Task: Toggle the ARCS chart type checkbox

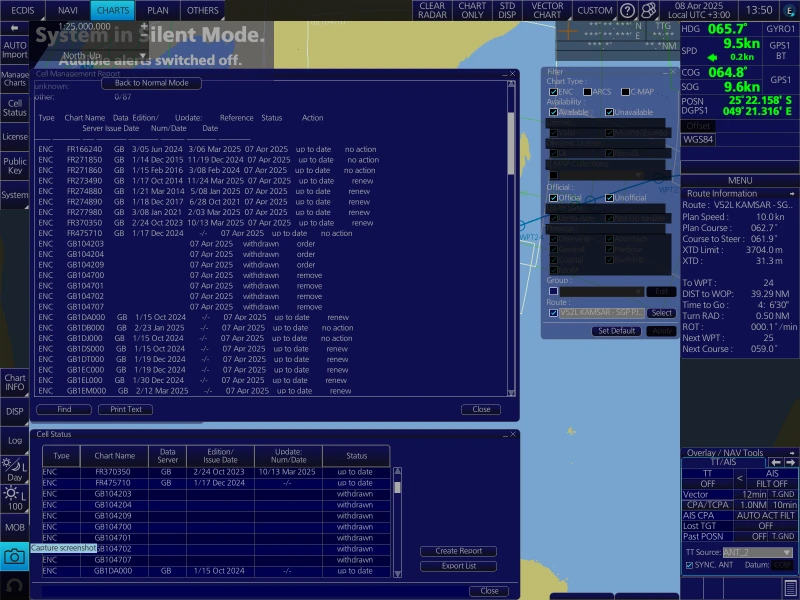Action: tap(587, 92)
